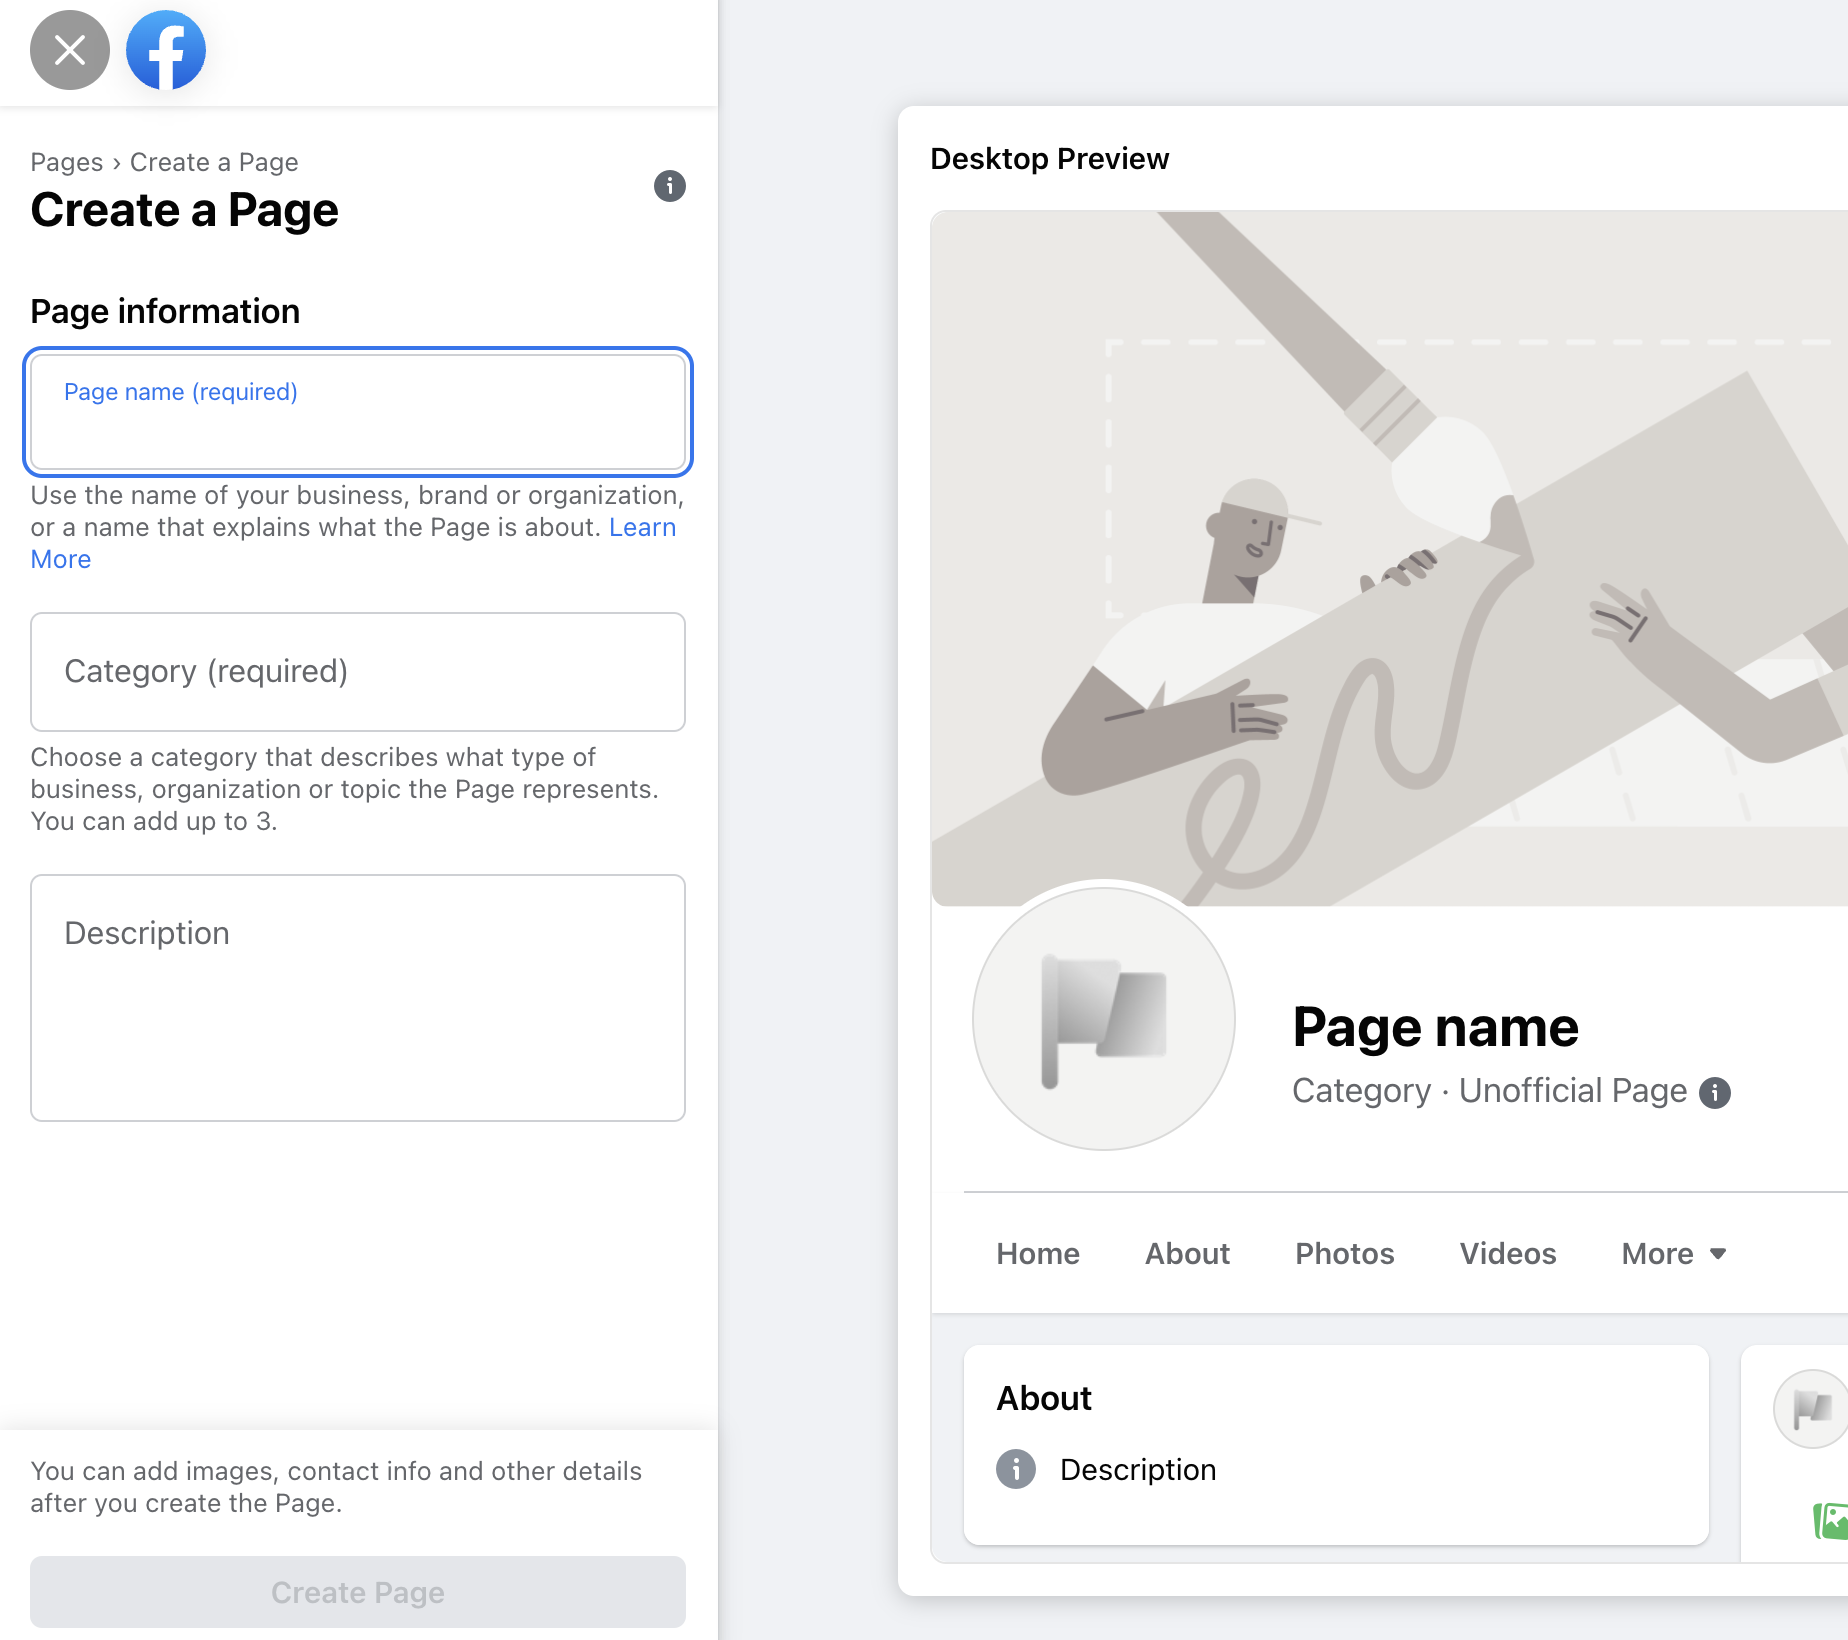The height and width of the screenshot is (1640, 1848).
Task: Focus the Page name (required) field
Action: (358, 412)
